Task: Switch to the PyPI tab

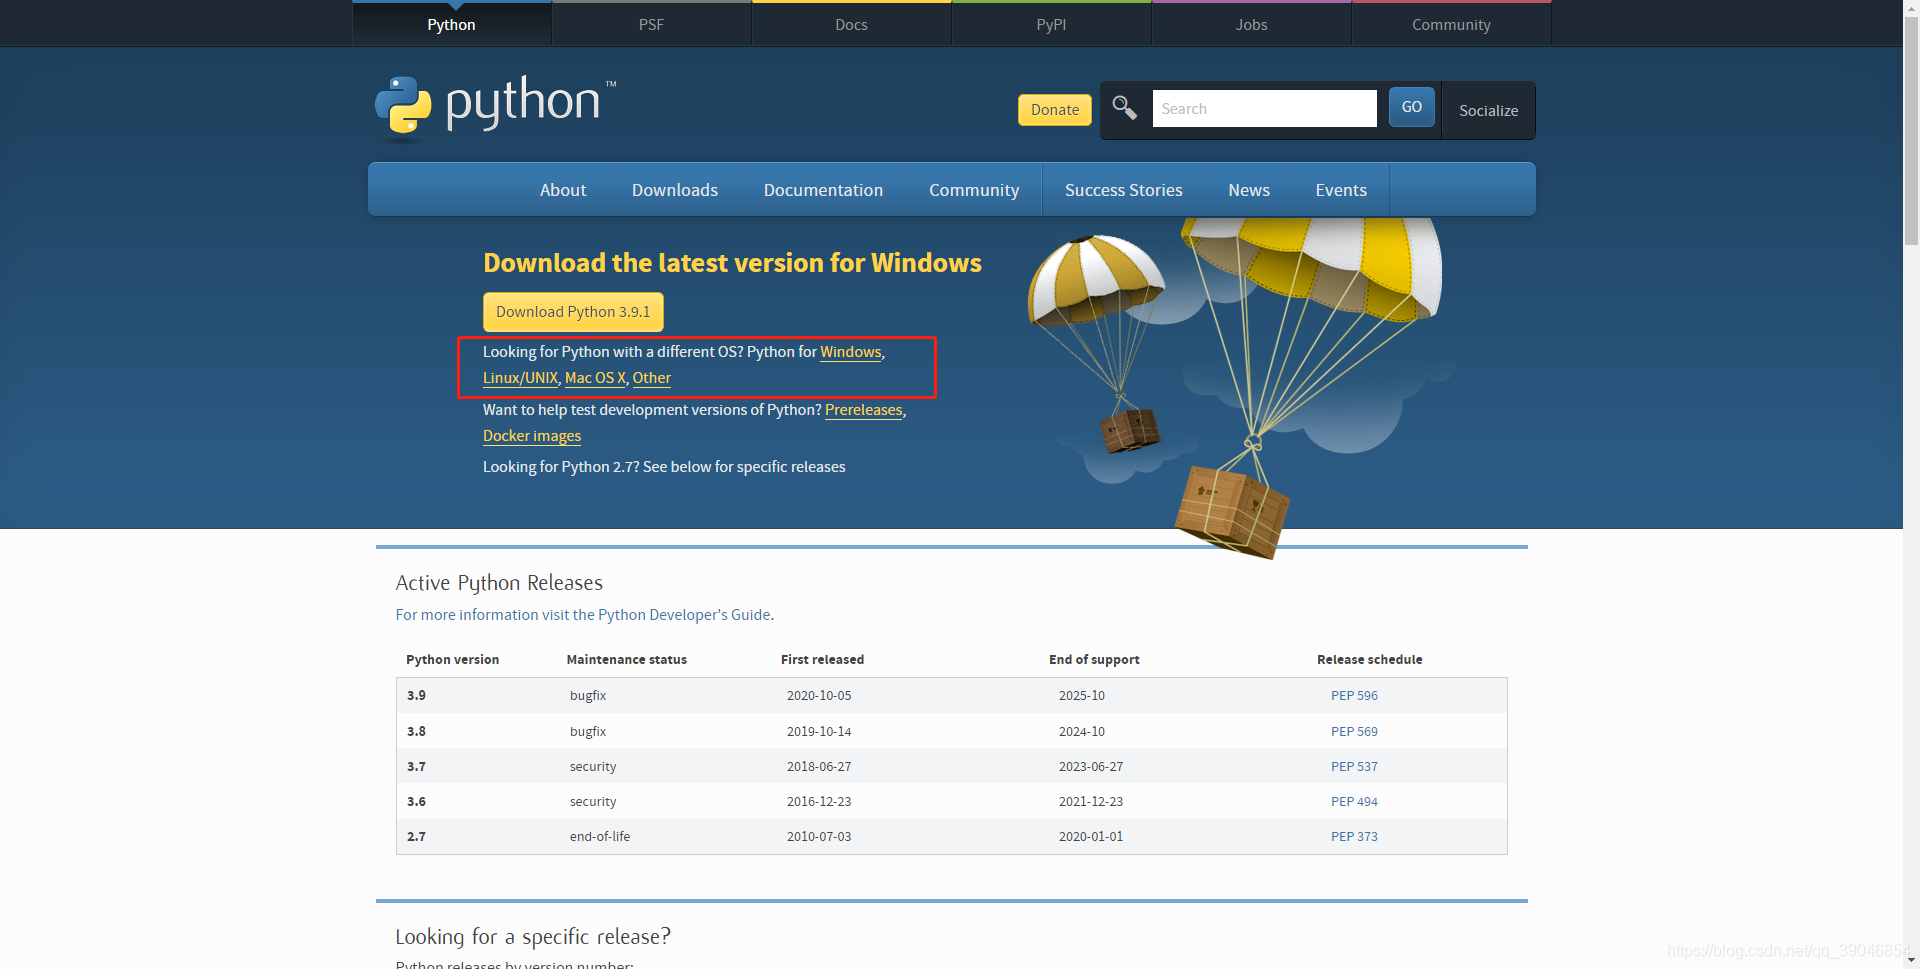Action: (x=1050, y=24)
